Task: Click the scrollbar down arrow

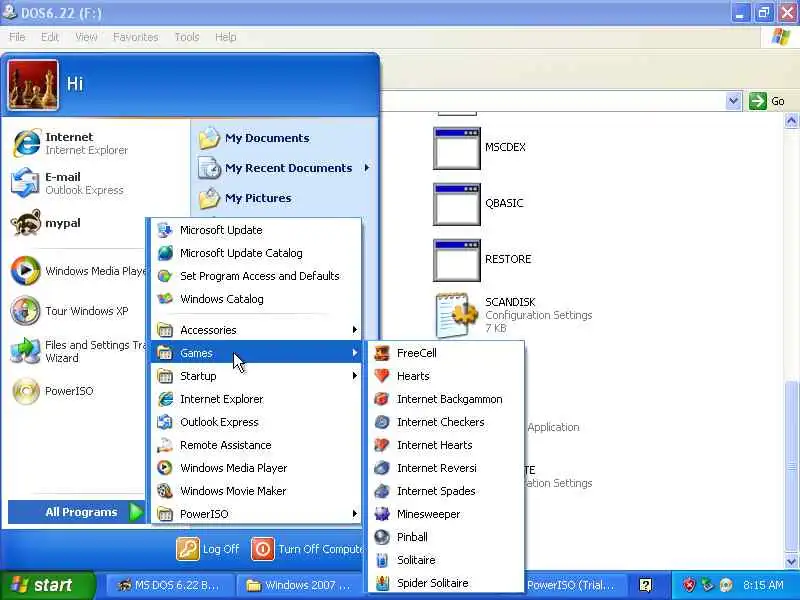Action: tap(791, 562)
